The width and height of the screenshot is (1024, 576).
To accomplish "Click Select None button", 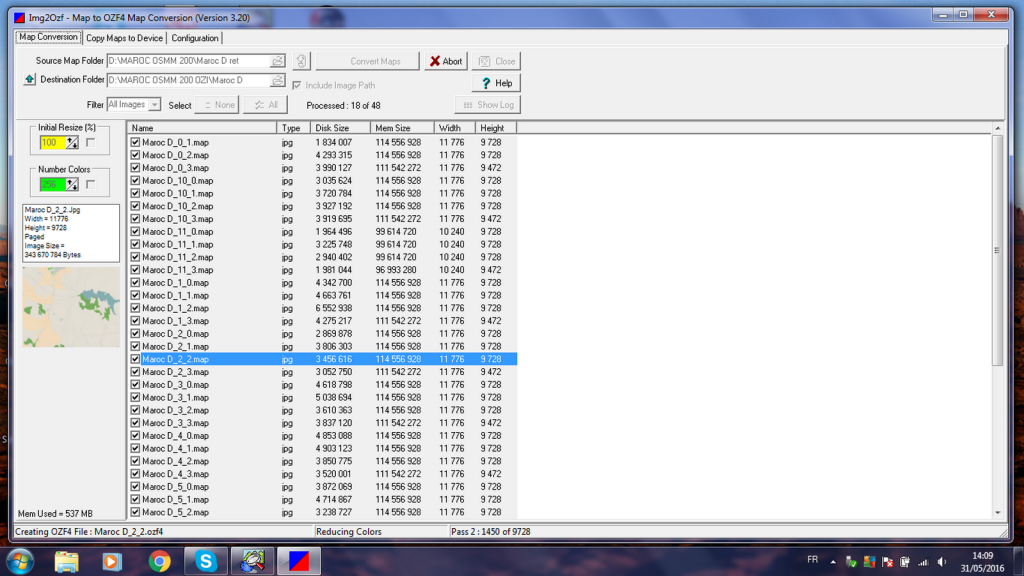I will 217,105.
